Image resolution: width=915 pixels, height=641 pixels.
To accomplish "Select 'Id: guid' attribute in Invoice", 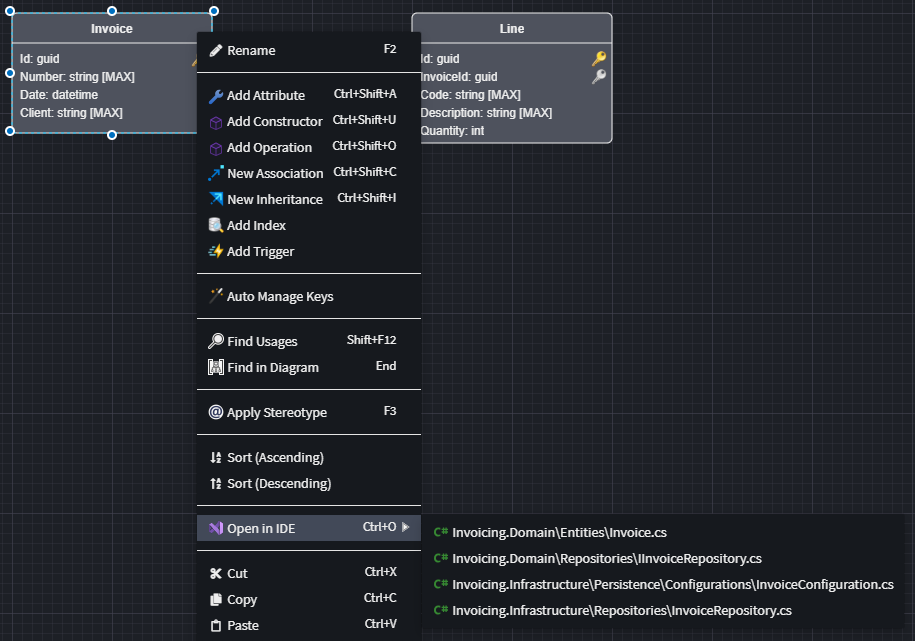I will pyautogui.click(x=40, y=58).
